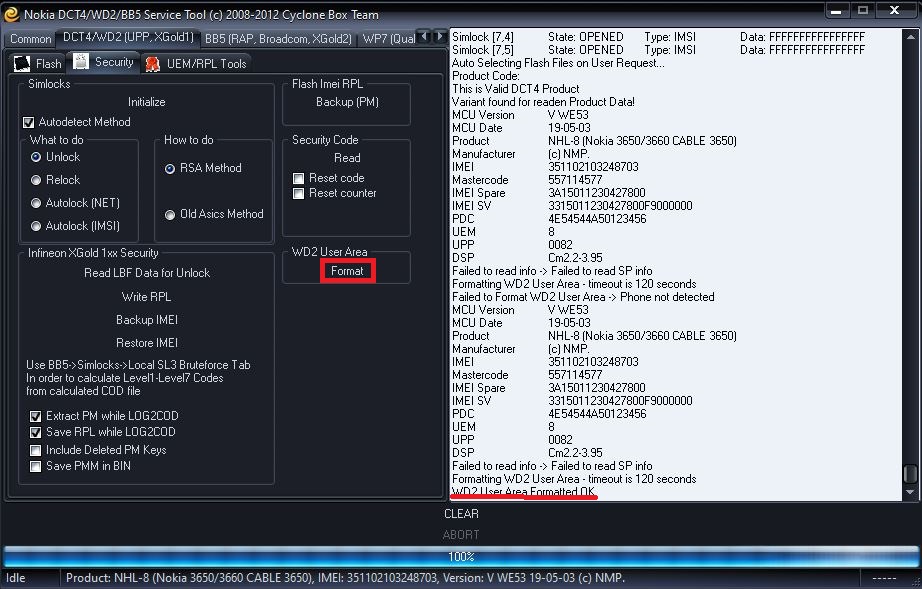Screen dimensions: 922x589
Task: Click the log scrollbar thumb
Action: pos(909,474)
